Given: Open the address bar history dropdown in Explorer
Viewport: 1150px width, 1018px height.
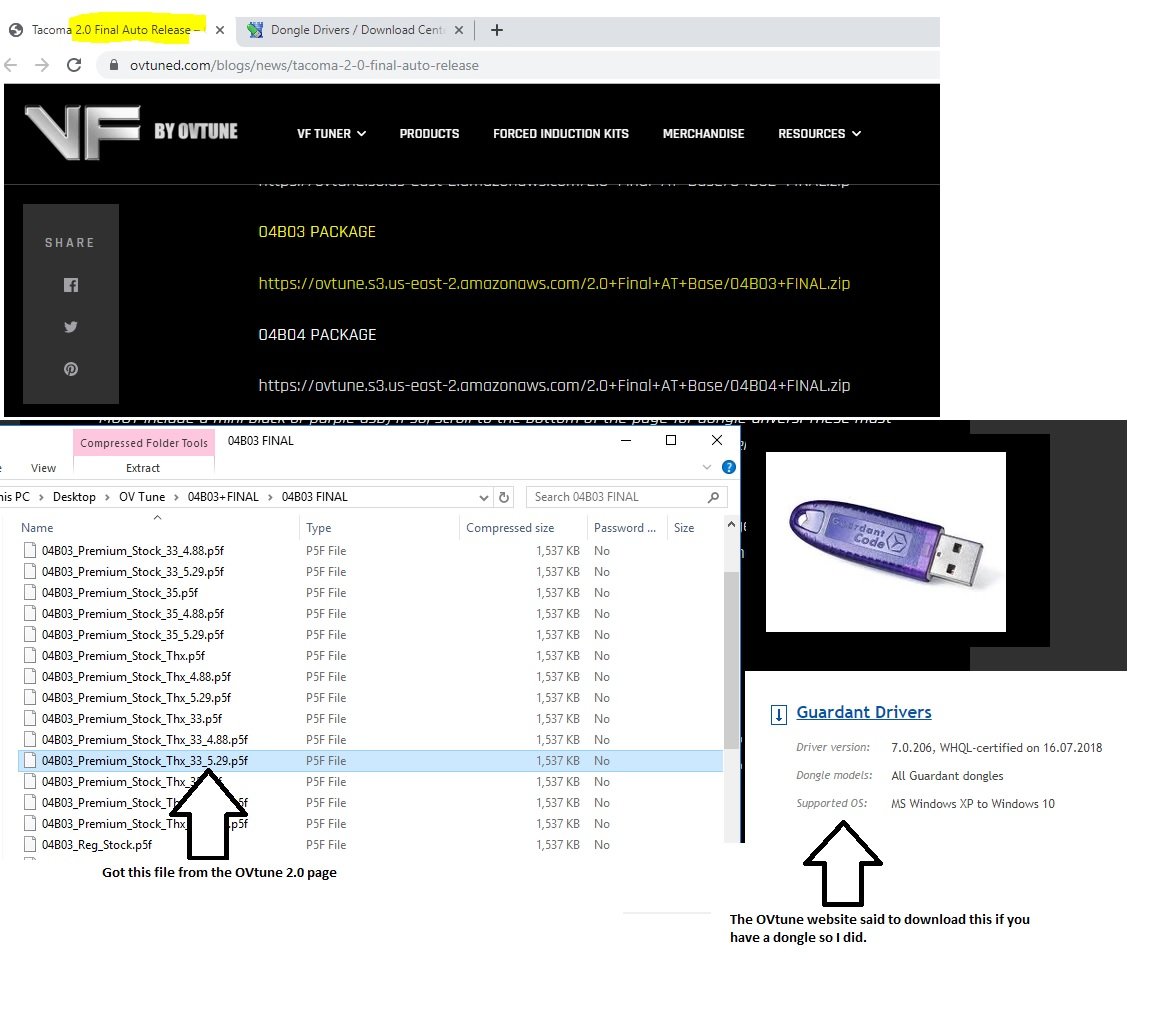Looking at the screenshot, I should pyautogui.click(x=483, y=497).
